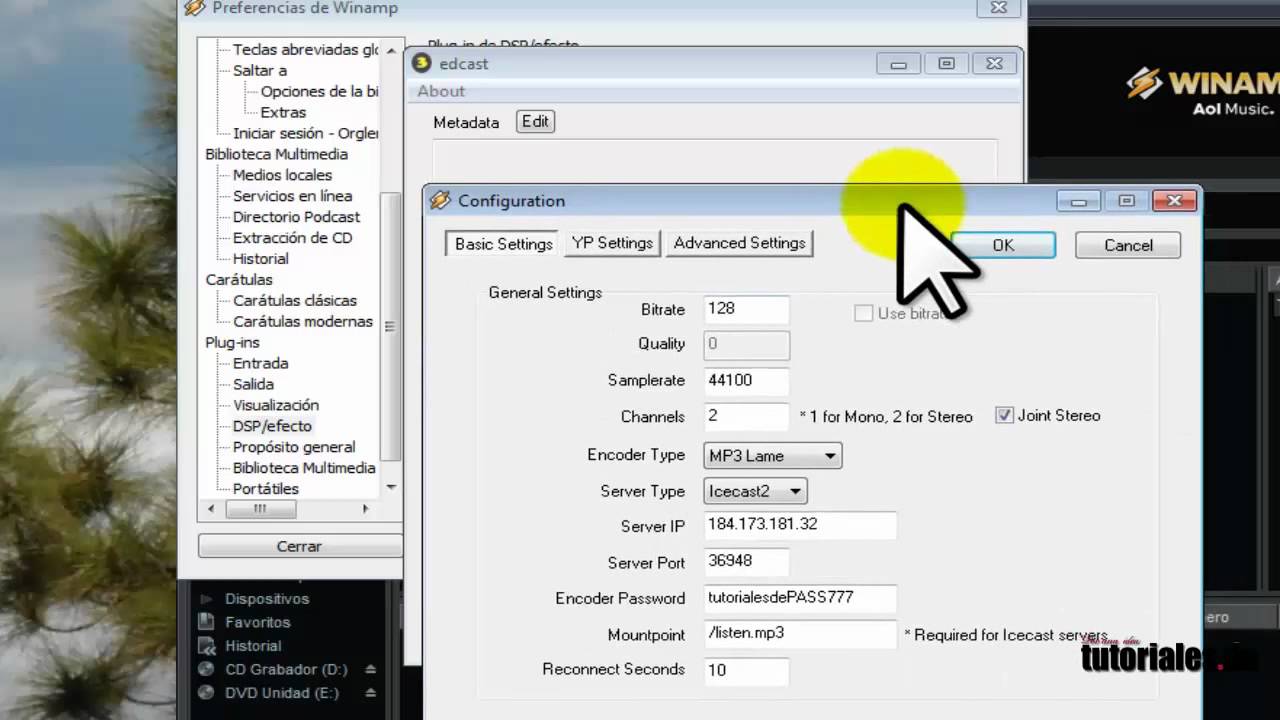Toggle the Joint Stereo checkbox
This screenshot has width=1280, height=720.
click(1004, 416)
